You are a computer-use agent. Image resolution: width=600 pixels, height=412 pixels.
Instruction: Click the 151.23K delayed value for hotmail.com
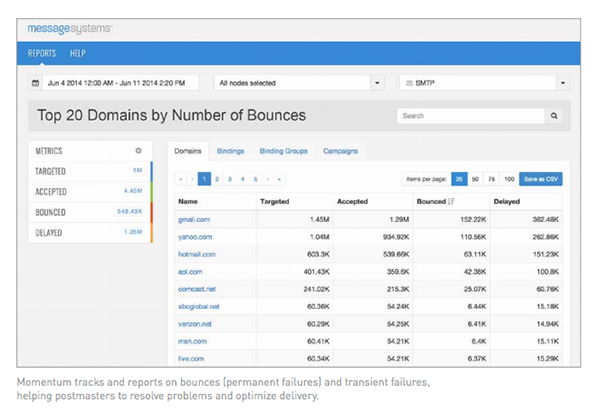pyautogui.click(x=546, y=254)
